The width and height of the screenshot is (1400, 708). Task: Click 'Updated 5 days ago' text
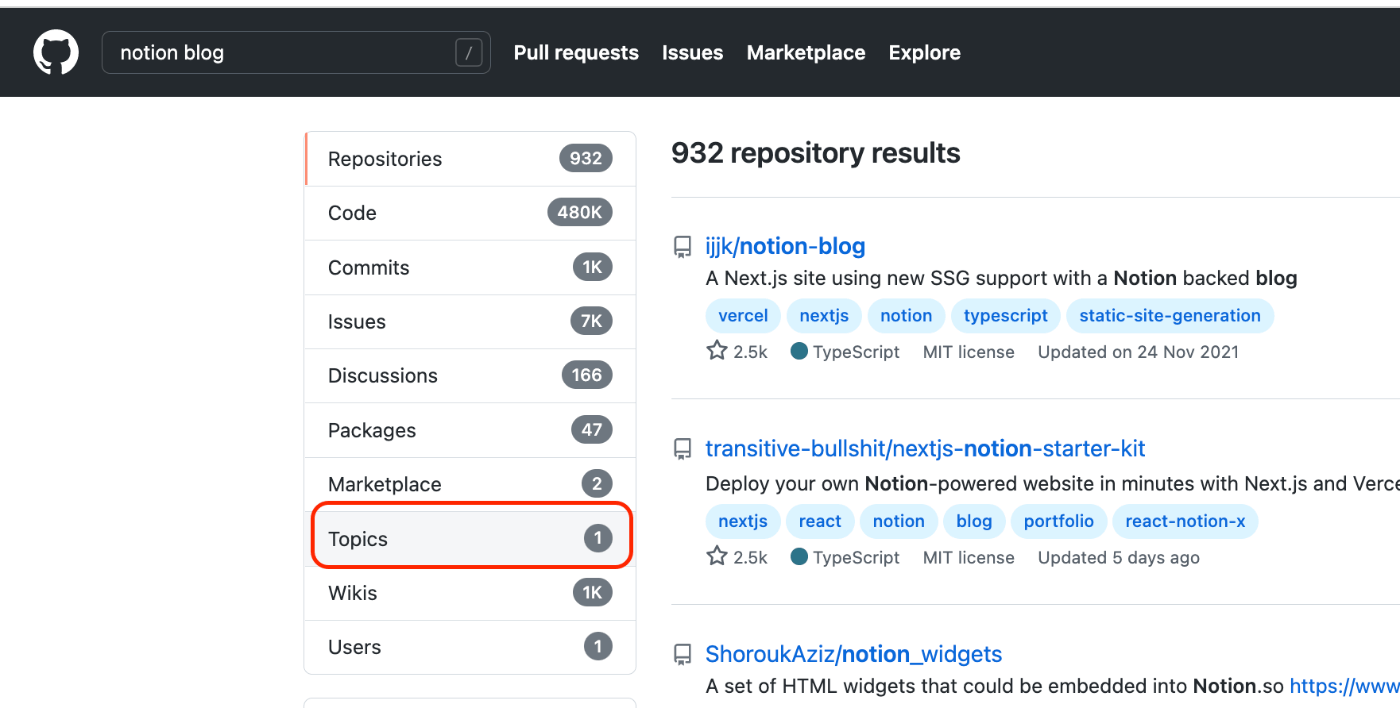click(x=1118, y=557)
